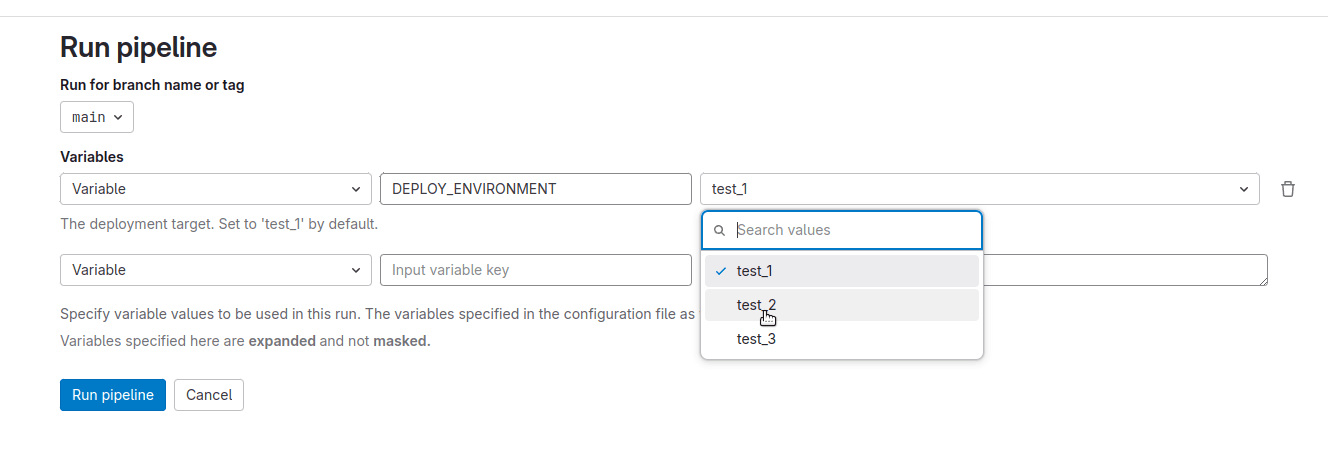Image resolution: width=1328 pixels, height=476 pixels.
Task: Open the branch dropdown showing main
Action: click(x=97, y=117)
